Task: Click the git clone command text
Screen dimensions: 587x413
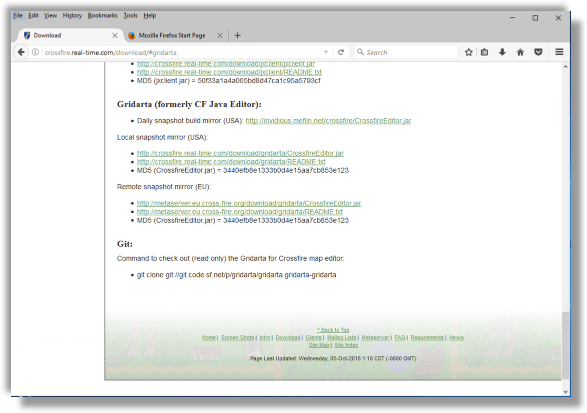Action: tap(237, 275)
